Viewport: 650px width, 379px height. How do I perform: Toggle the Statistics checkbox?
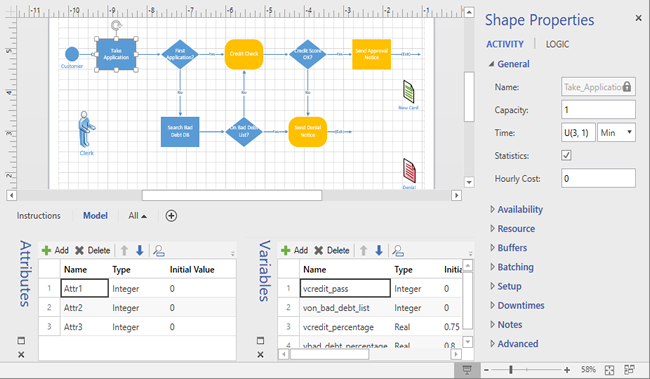coord(566,155)
